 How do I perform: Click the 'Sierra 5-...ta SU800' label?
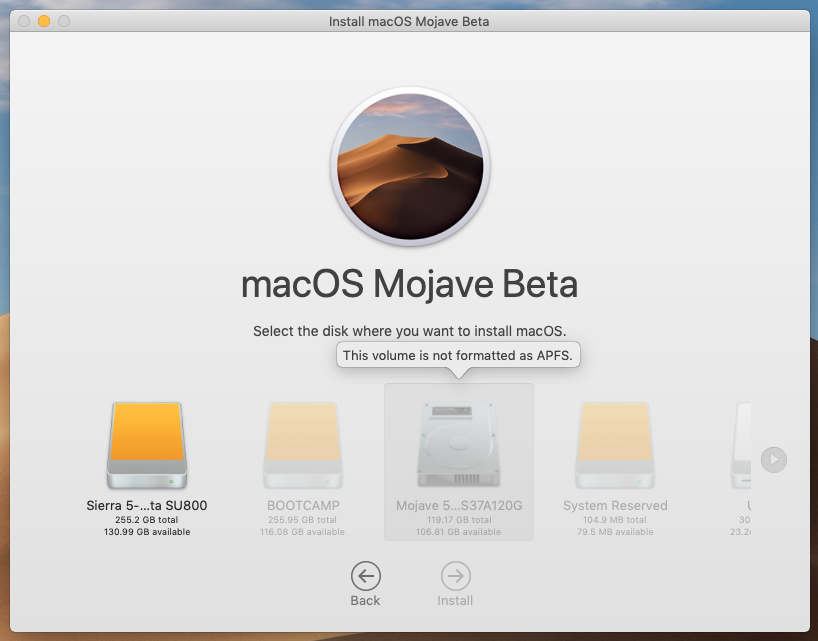click(x=147, y=505)
